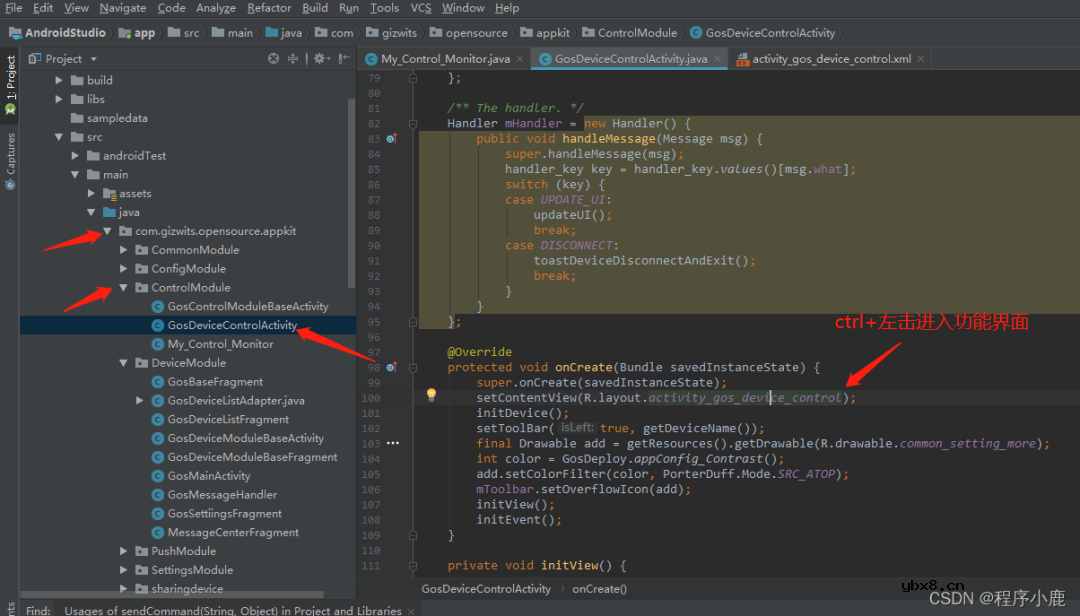The image size is (1080, 616).
Task: Click the onCreate() breadcrumb at the editor bottom
Action: pos(599,589)
